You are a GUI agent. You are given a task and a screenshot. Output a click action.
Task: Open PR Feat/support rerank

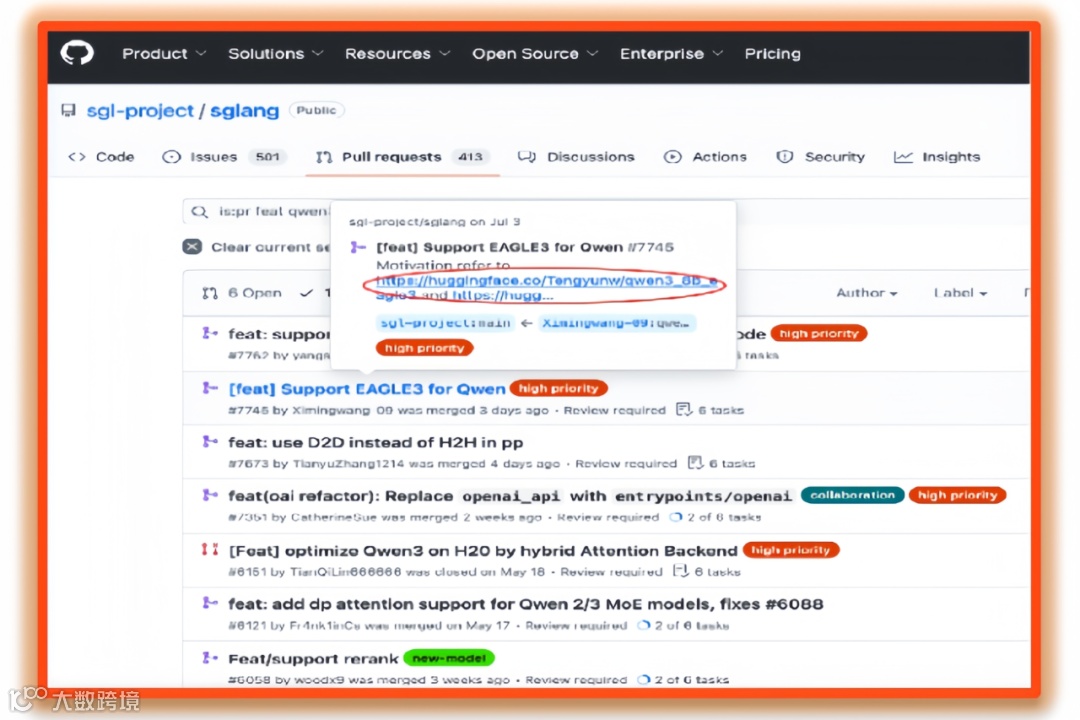313,659
